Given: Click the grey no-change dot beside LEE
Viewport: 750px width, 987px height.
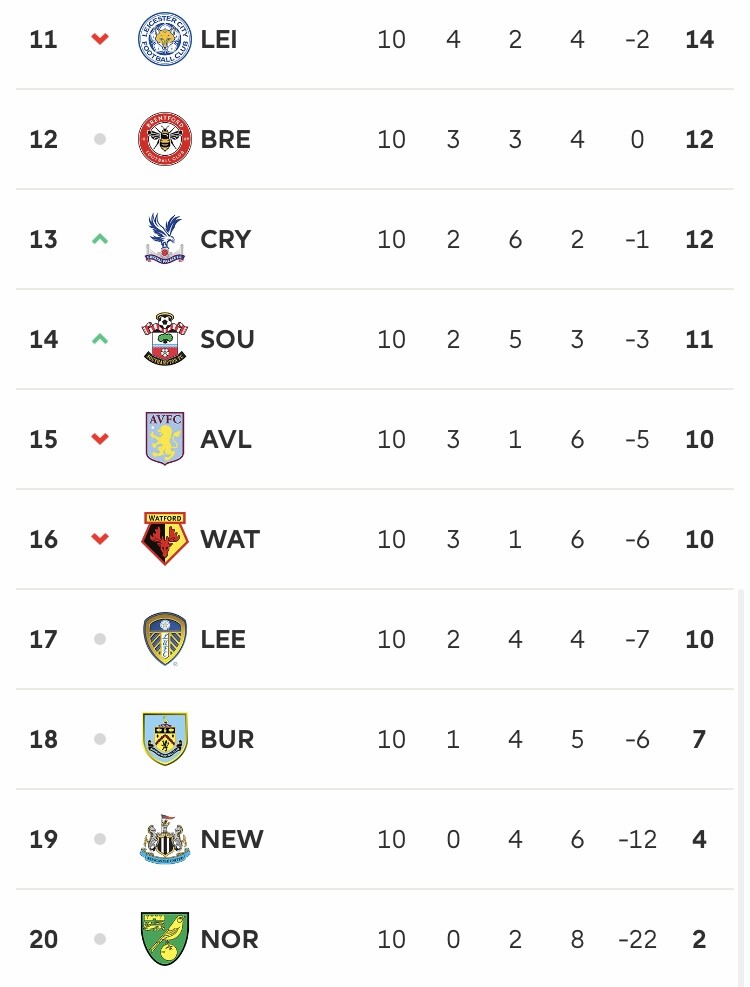Looking at the screenshot, I should (x=99, y=639).
